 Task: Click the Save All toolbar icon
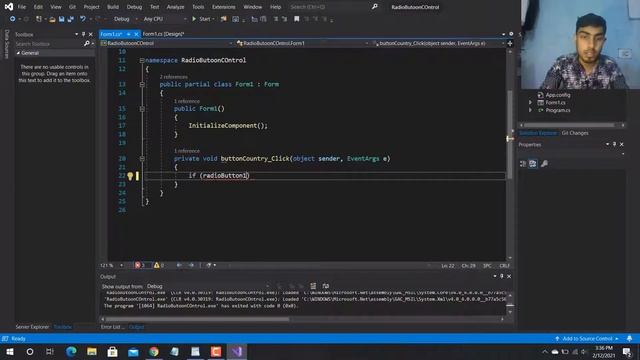click(x=71, y=19)
